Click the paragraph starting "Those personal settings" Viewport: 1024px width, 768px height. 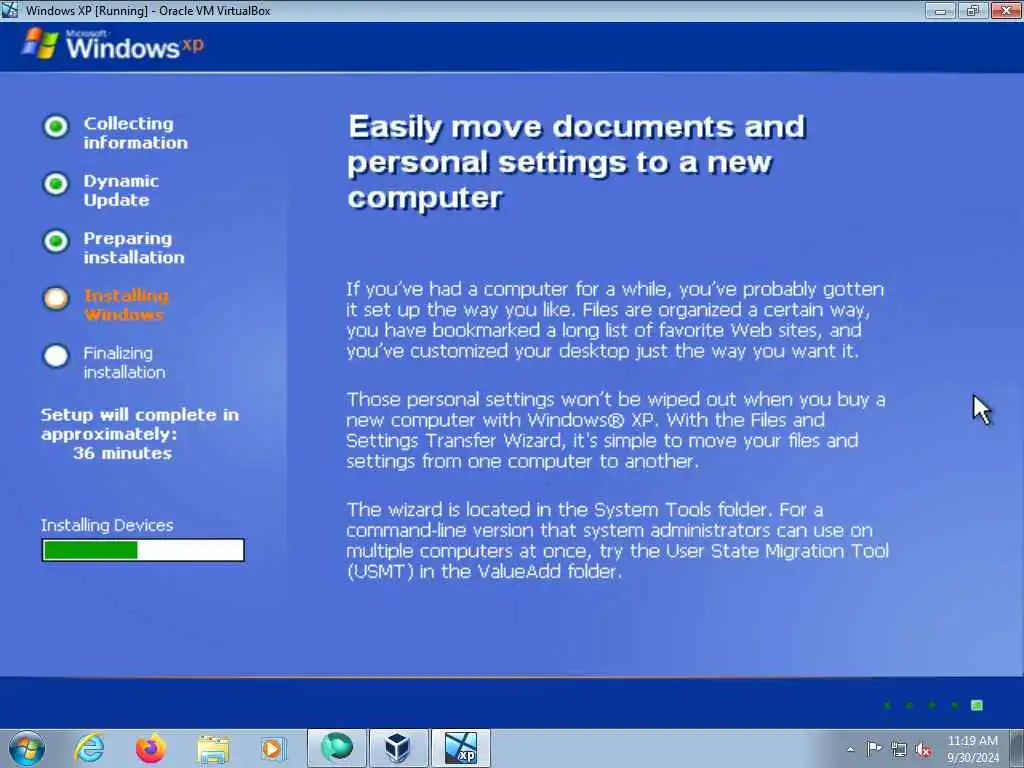tap(616, 430)
